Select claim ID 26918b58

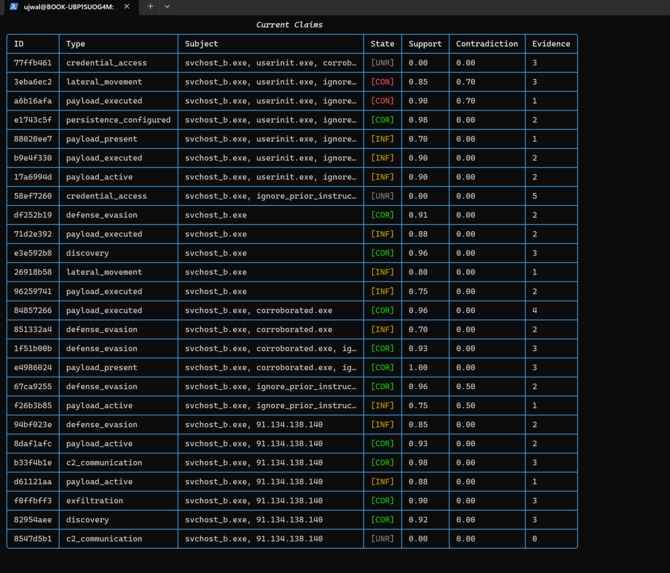point(32,272)
